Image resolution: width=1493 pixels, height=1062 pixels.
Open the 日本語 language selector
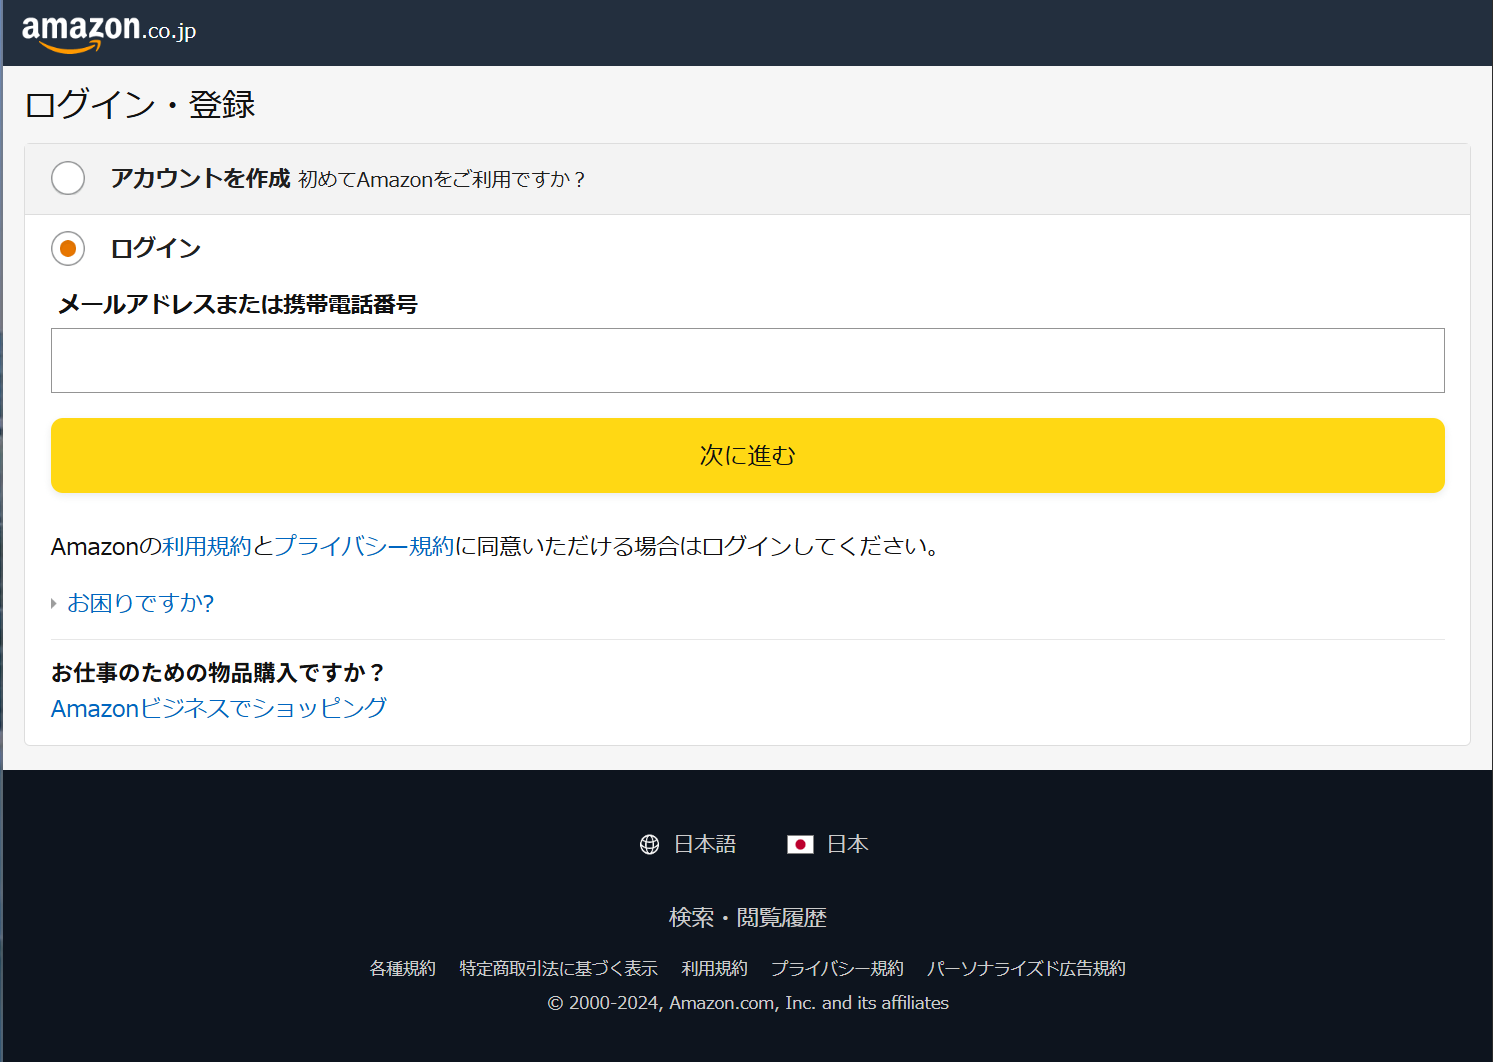(x=704, y=845)
